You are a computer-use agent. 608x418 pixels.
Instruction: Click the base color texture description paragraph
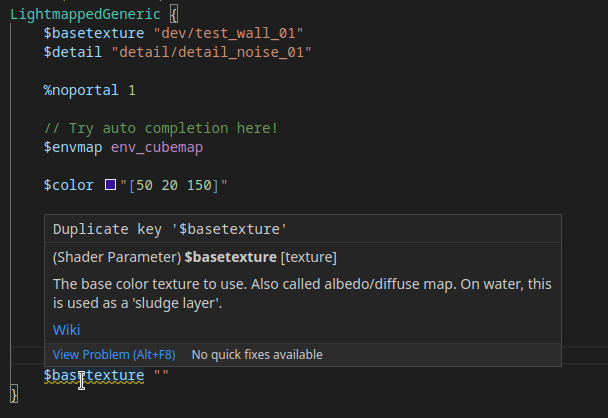point(302,294)
